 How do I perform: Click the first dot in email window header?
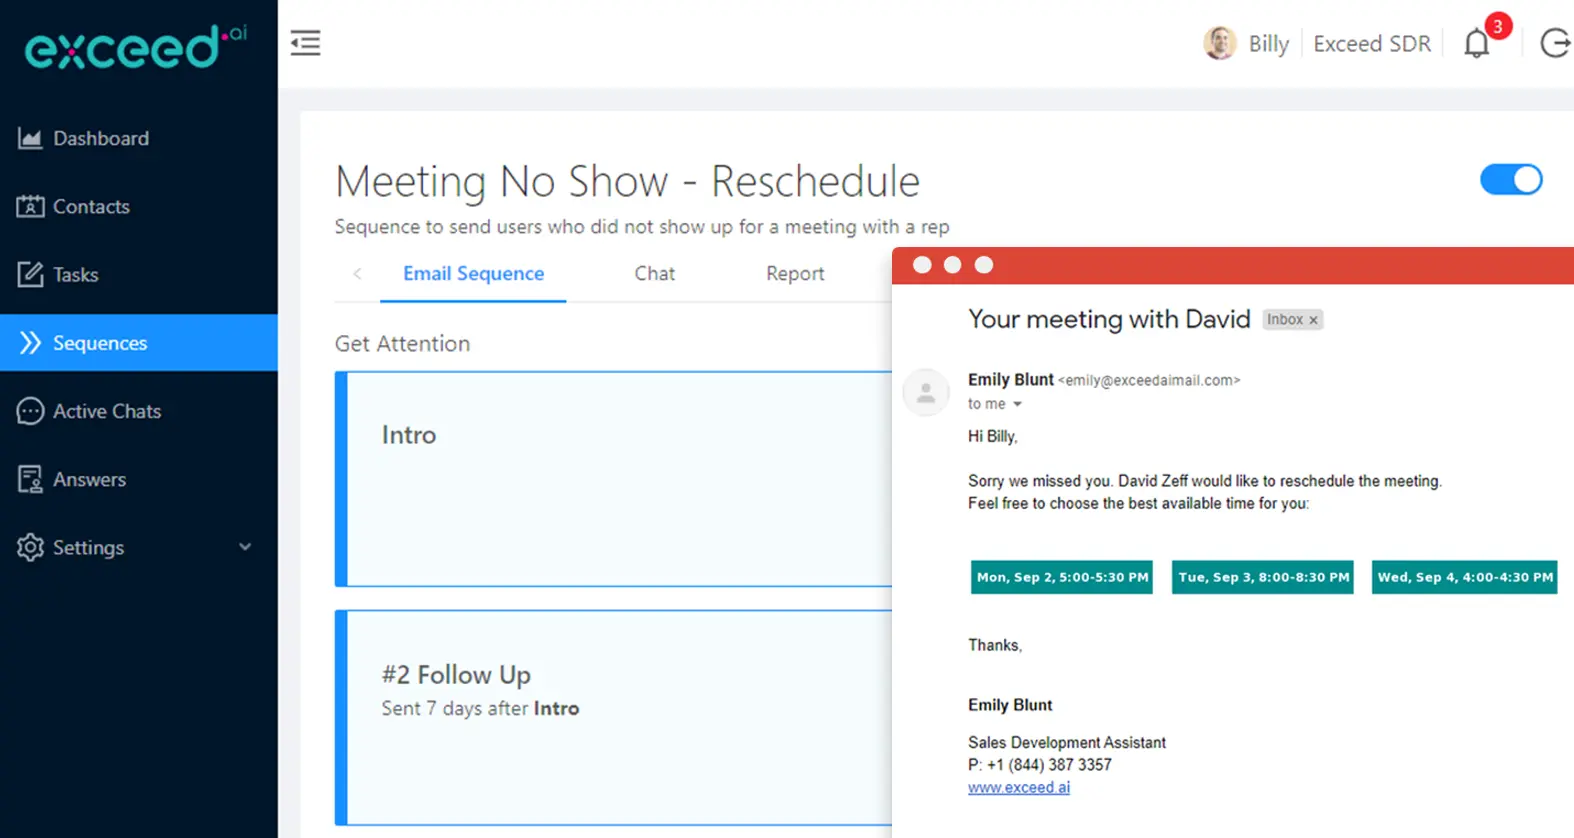(x=922, y=265)
